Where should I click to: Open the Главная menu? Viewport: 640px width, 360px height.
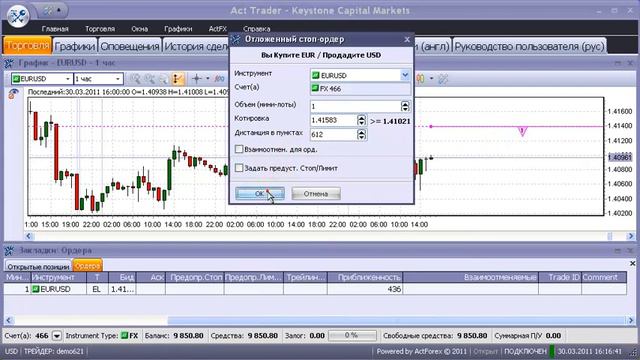pyautogui.click(x=55, y=29)
